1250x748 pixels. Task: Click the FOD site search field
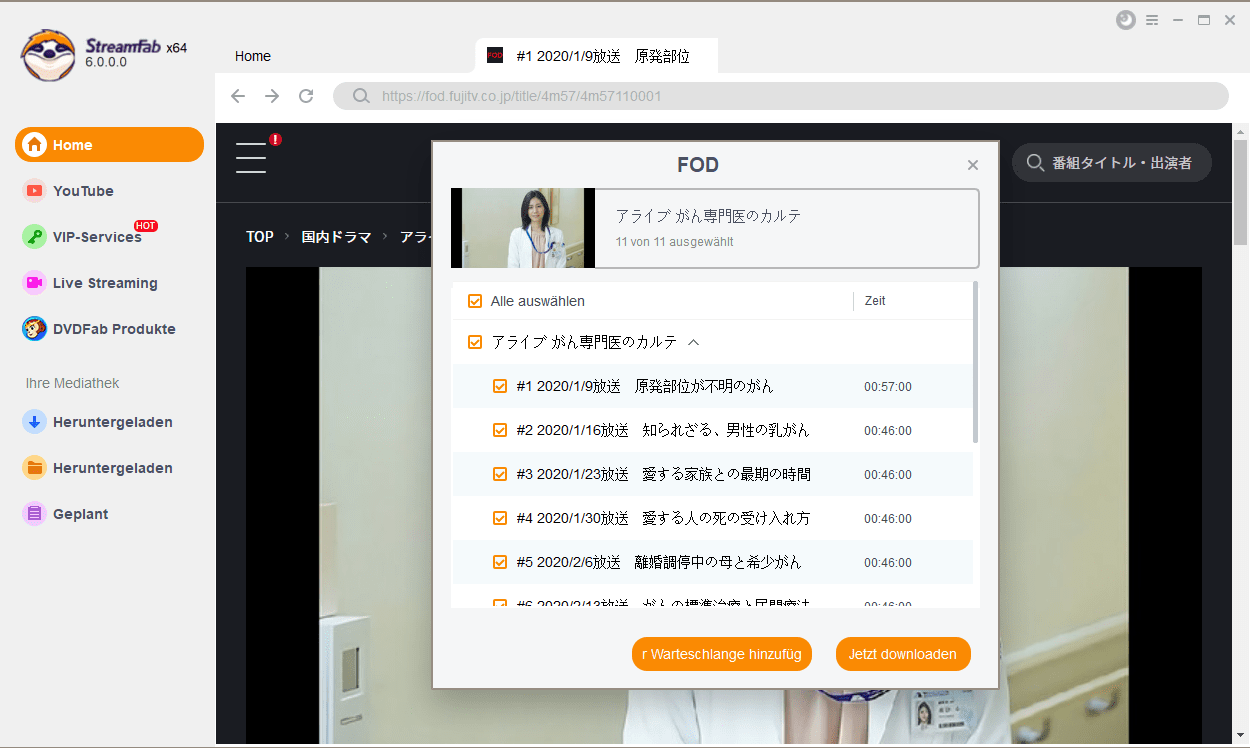coord(1112,163)
